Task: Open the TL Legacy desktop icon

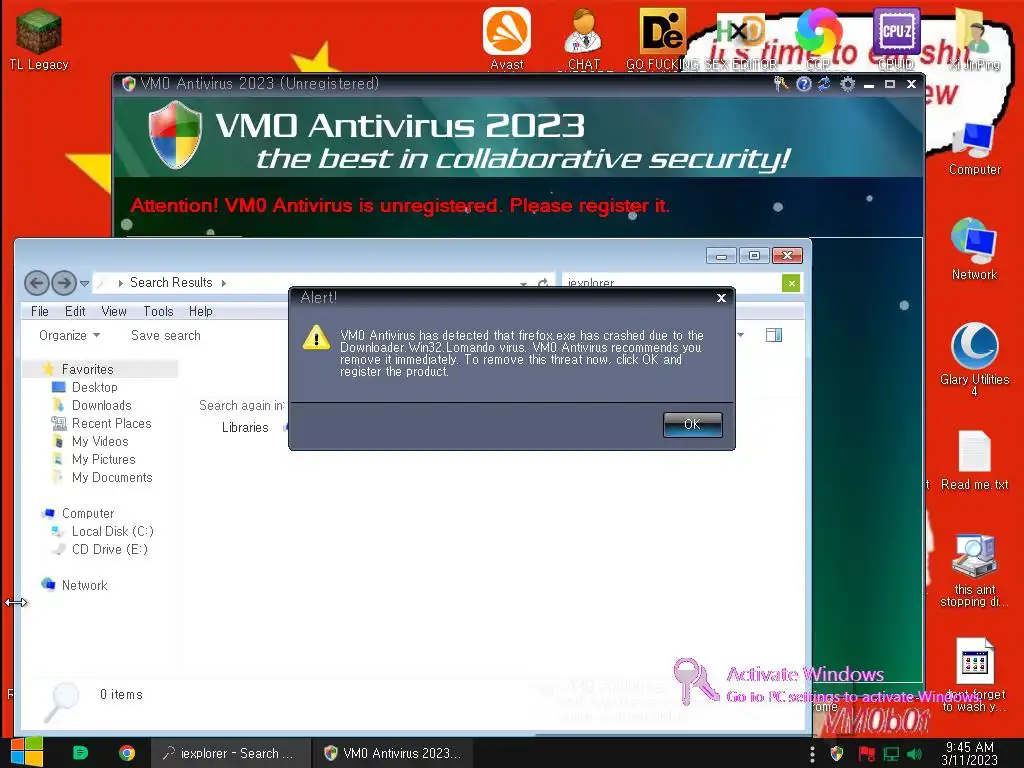Action: [x=39, y=39]
